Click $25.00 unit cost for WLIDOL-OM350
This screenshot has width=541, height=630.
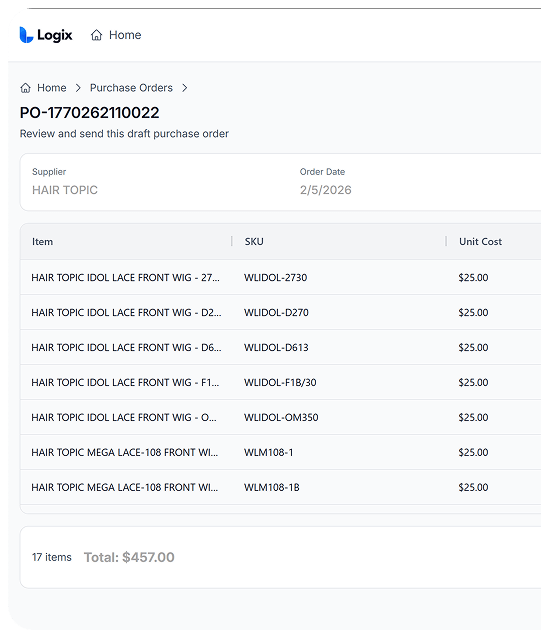473,417
